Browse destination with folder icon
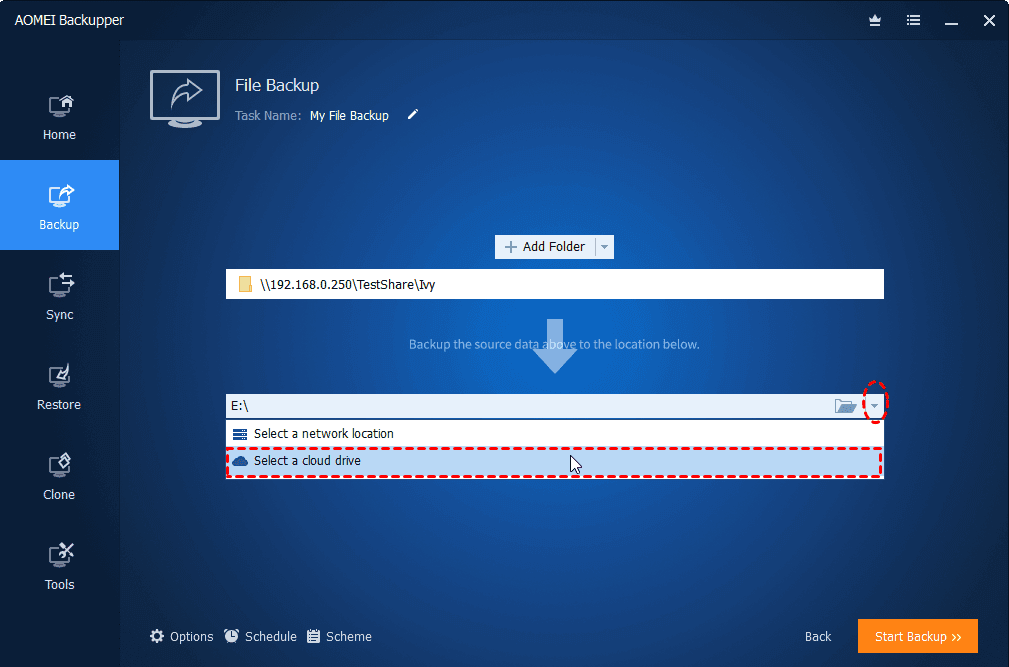 [845, 406]
